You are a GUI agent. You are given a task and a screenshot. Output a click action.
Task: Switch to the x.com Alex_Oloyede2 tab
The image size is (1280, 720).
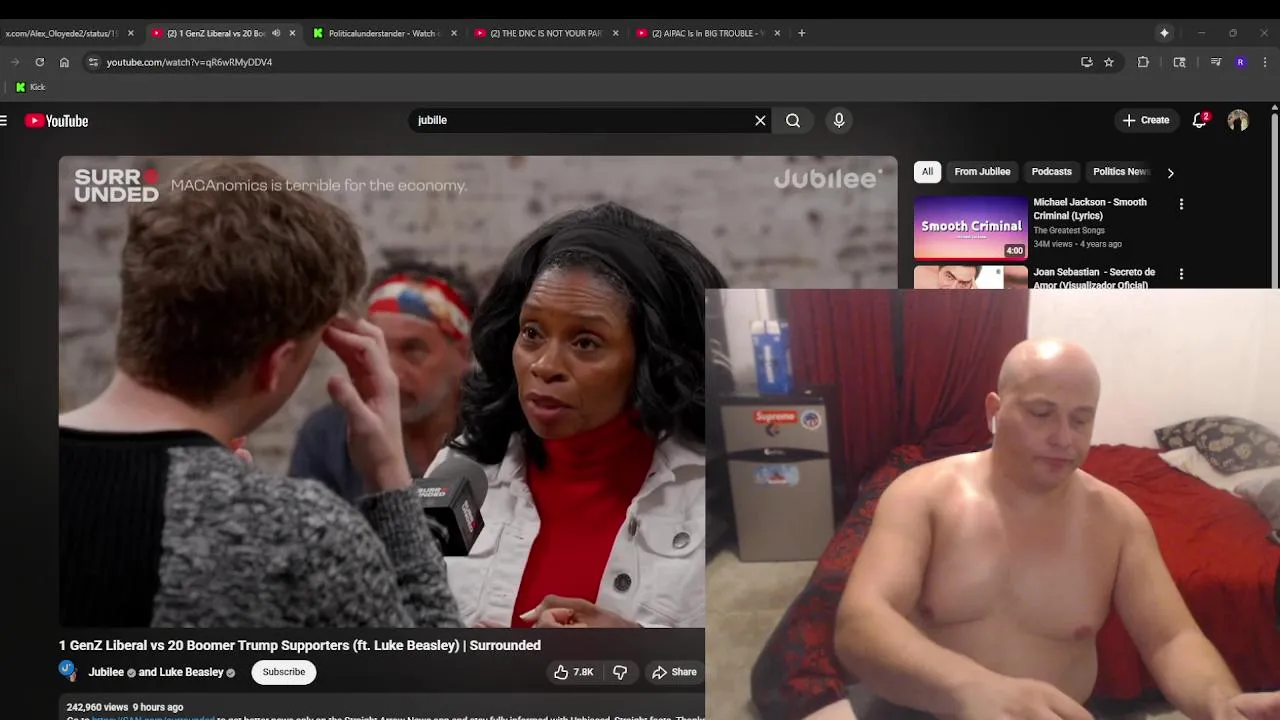coord(60,33)
